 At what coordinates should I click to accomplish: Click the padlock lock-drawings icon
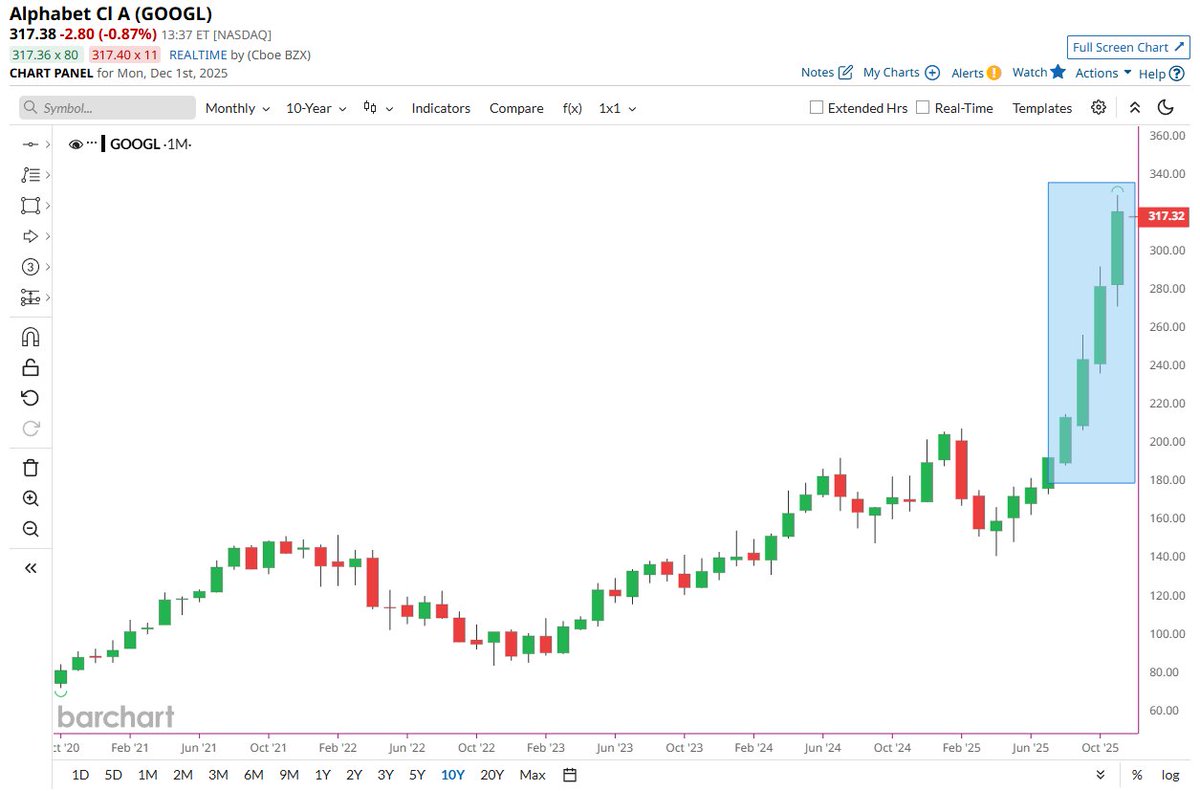click(30, 367)
